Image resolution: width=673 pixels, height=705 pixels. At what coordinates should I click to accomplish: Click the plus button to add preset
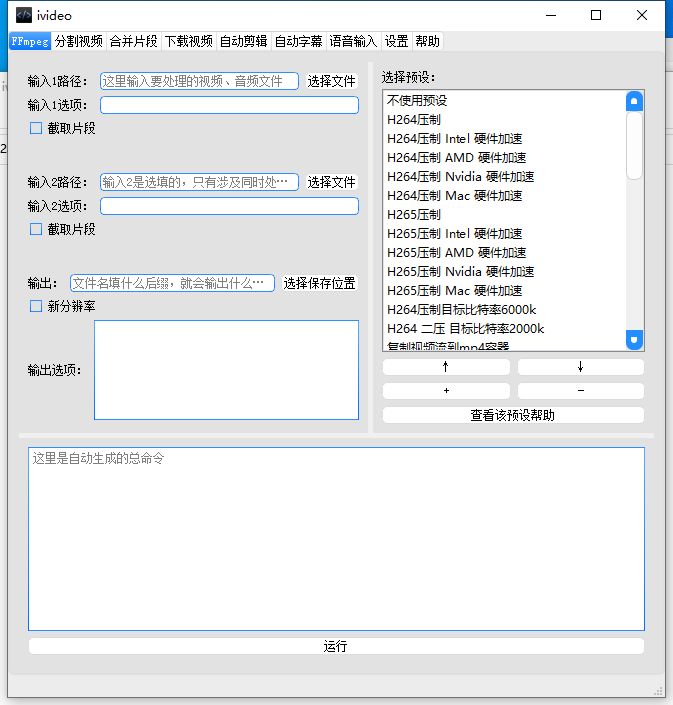click(446, 391)
